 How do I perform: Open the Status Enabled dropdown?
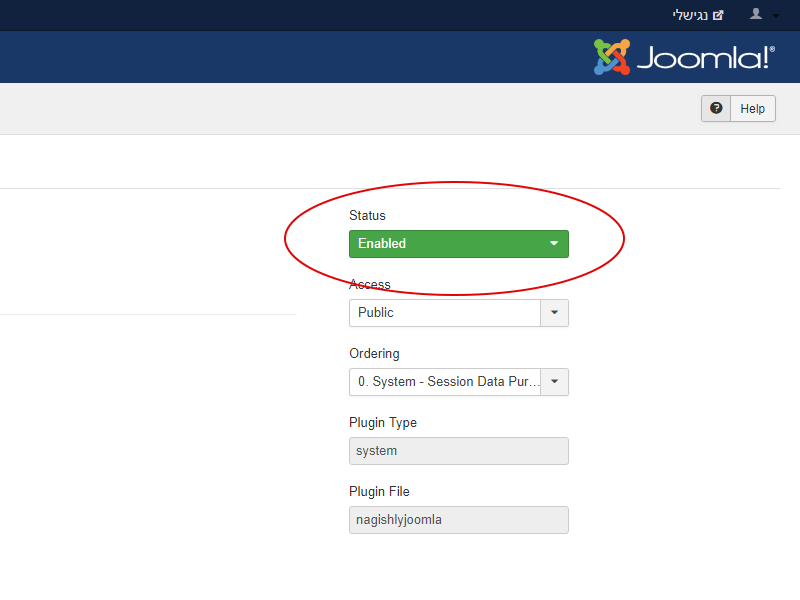(x=459, y=244)
